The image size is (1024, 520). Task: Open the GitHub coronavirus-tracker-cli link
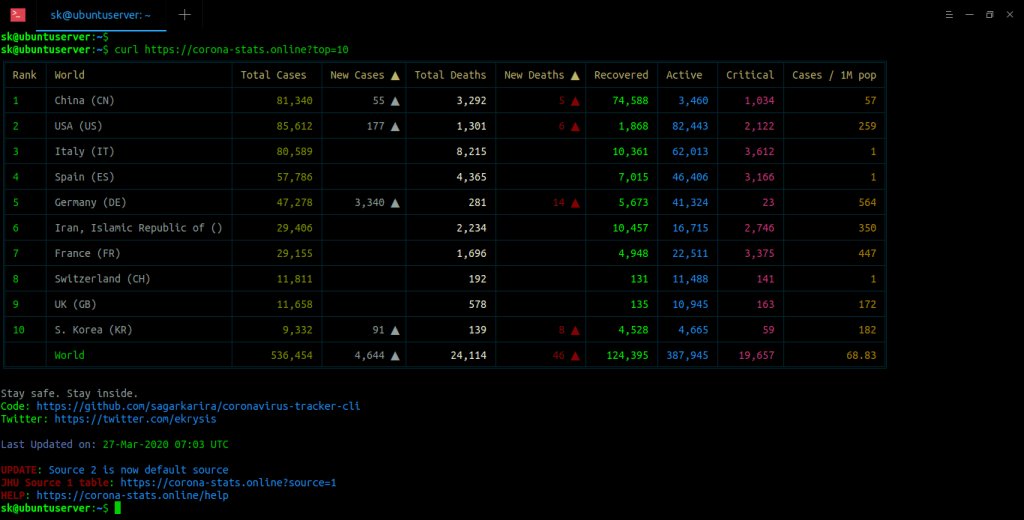(198, 406)
